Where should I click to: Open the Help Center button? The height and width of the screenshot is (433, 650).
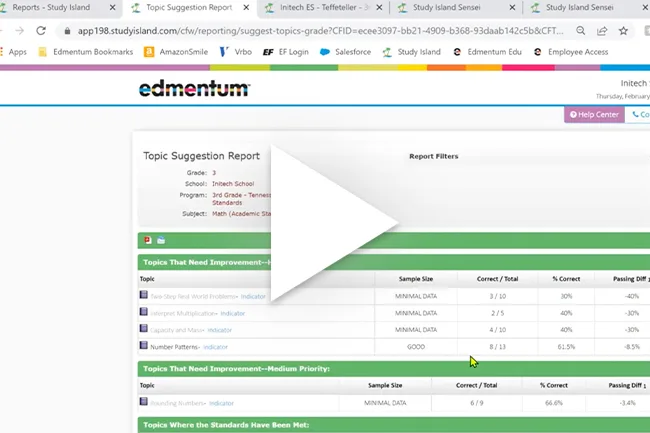click(x=594, y=115)
